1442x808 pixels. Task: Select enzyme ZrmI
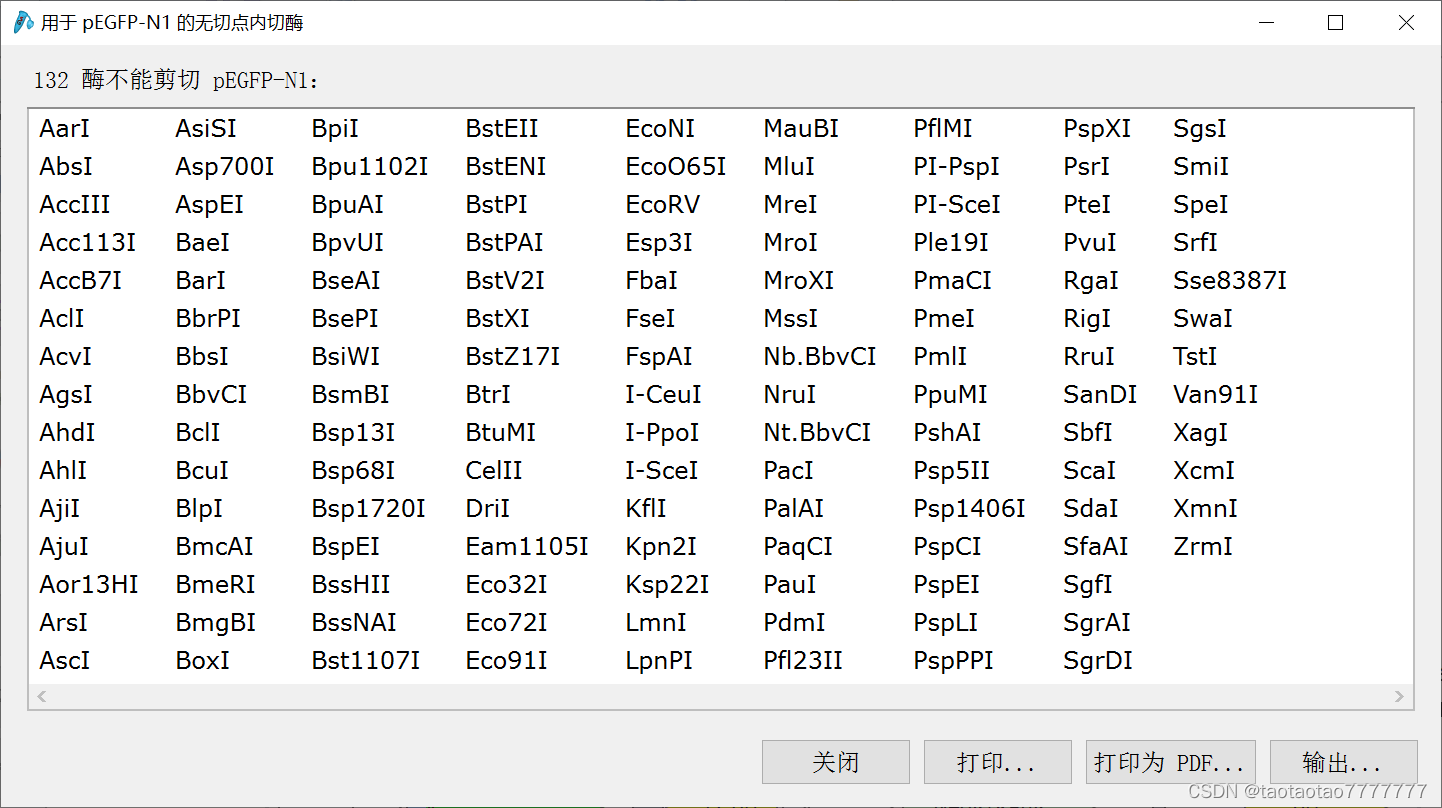click(x=1203, y=547)
